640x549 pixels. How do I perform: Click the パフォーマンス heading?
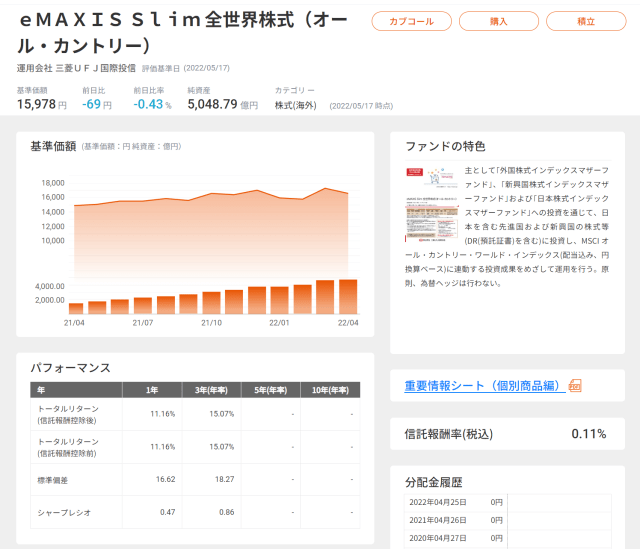[71, 368]
